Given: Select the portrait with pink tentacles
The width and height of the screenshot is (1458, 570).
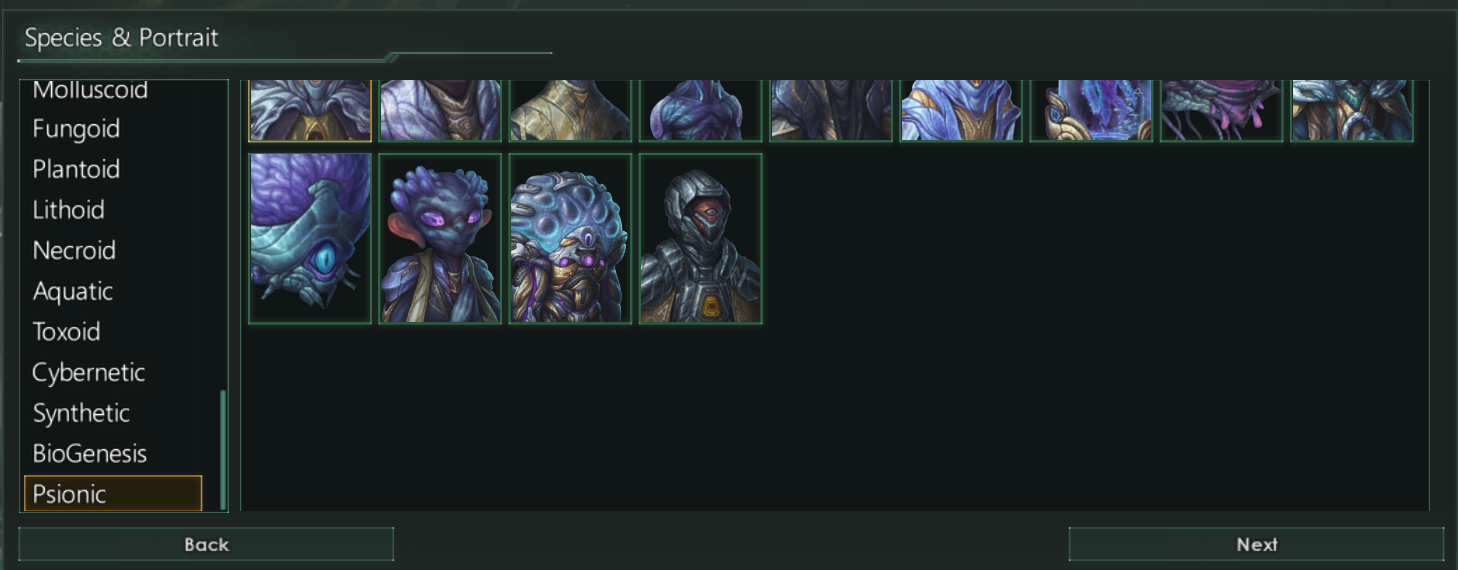Looking at the screenshot, I should 1221,111.
